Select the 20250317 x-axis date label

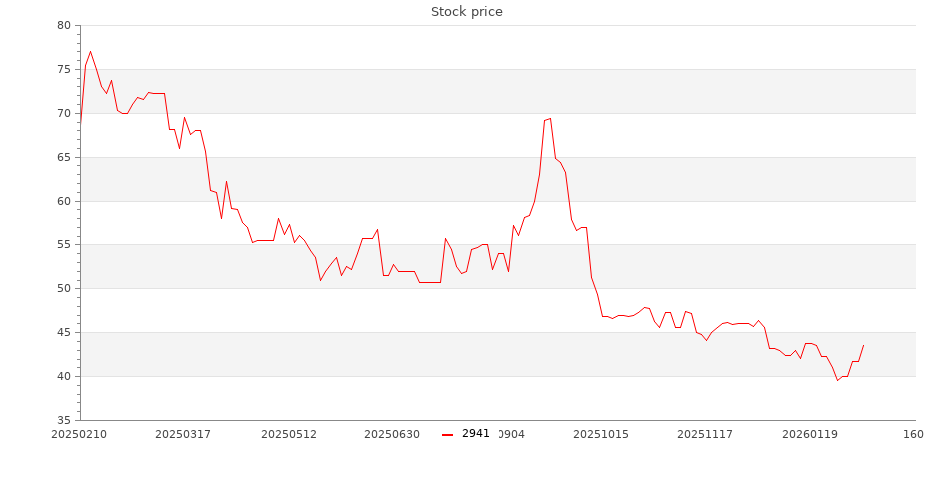point(183,435)
